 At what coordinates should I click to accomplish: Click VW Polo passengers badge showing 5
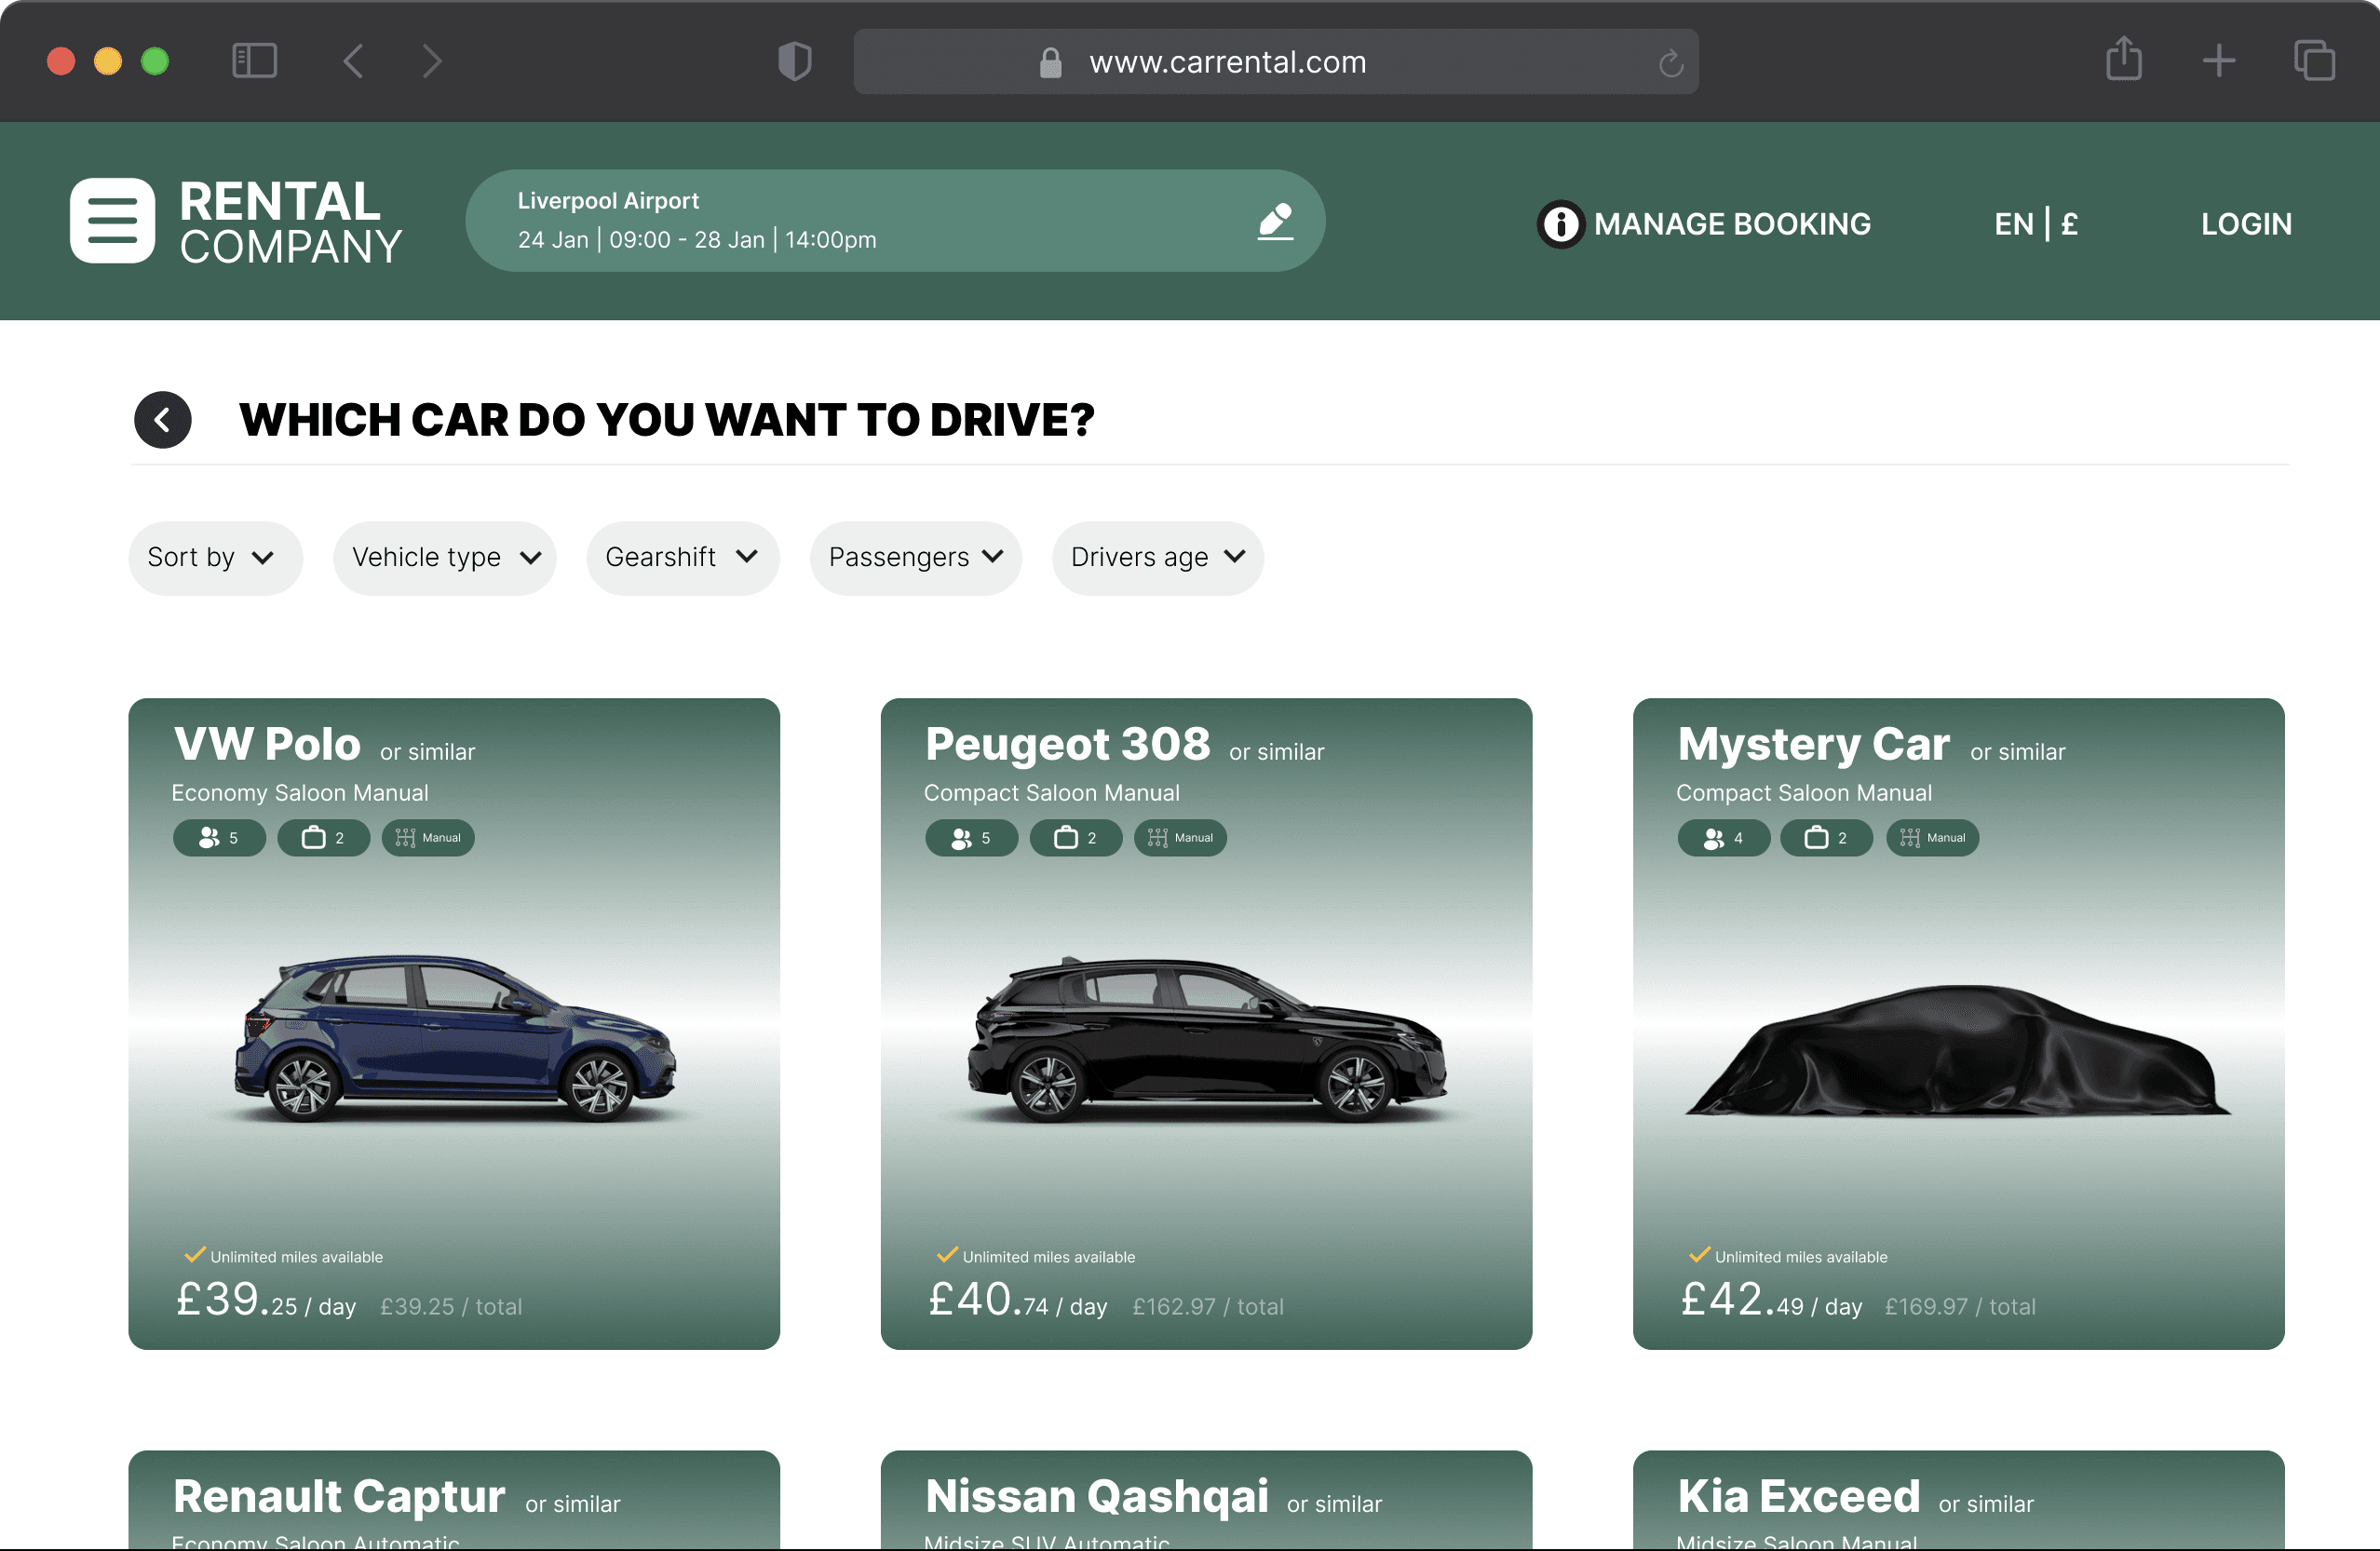click(219, 838)
